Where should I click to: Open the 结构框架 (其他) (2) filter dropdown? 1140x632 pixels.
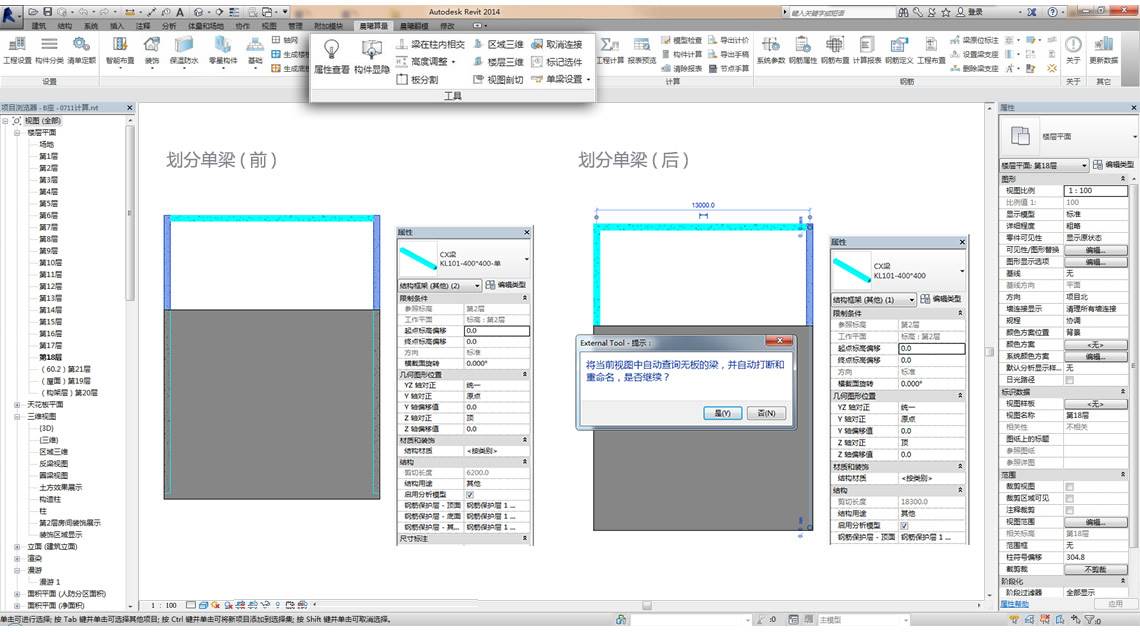(439, 285)
